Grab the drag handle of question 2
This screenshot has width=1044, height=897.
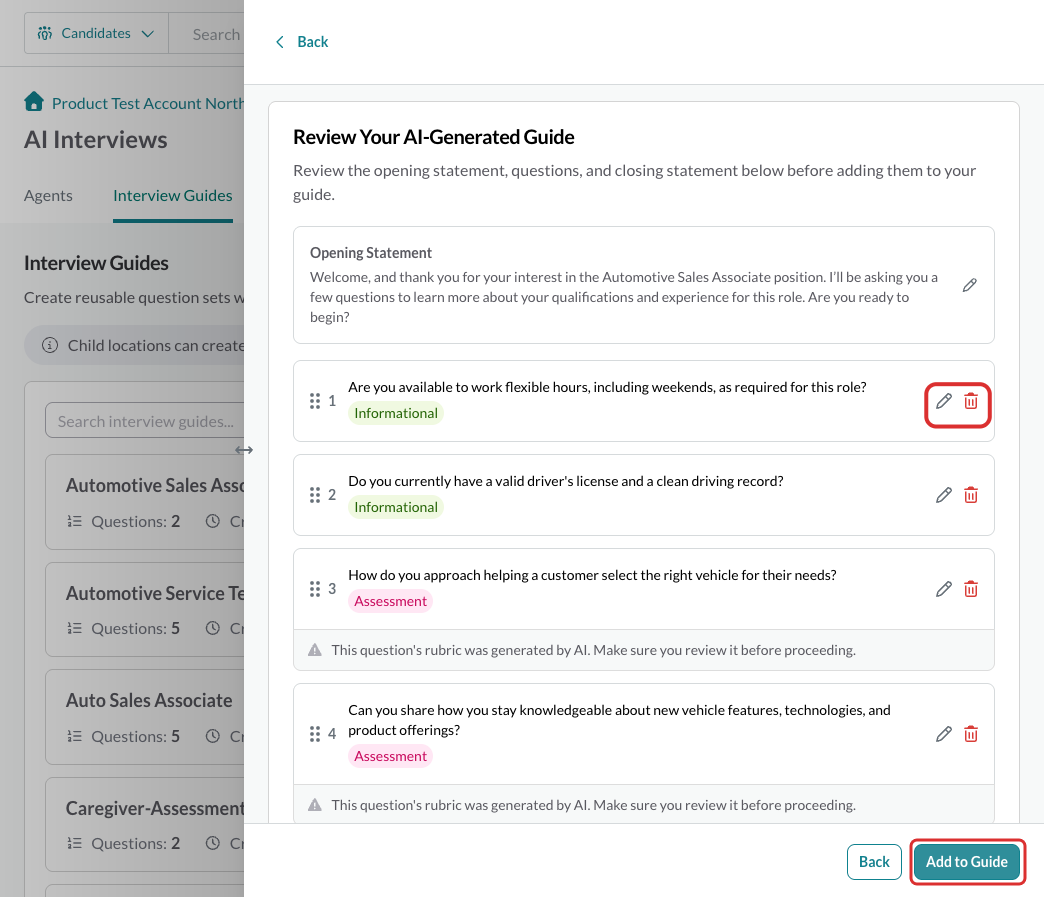(x=315, y=495)
